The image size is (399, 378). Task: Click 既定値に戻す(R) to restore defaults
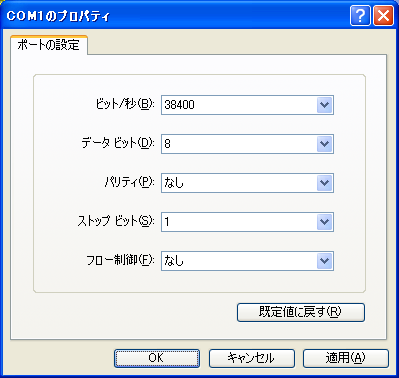pyautogui.click(x=301, y=312)
